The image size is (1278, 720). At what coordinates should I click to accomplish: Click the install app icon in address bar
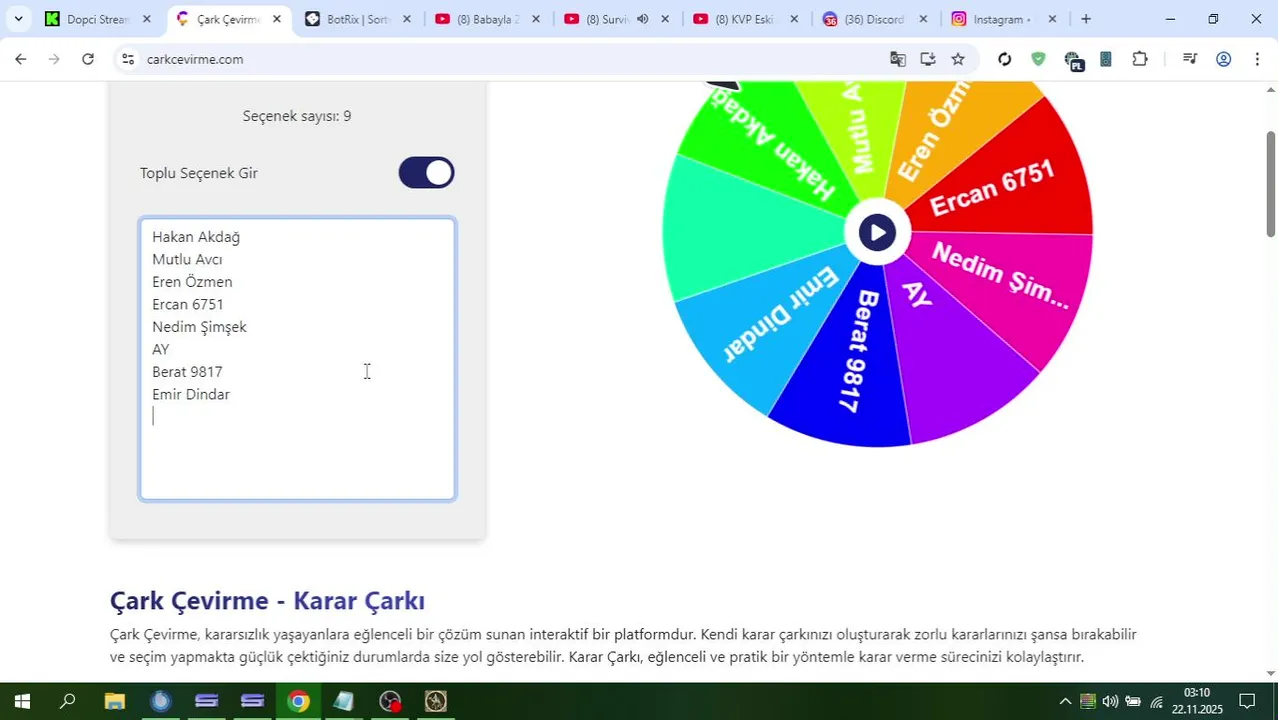pyautogui.click(x=928, y=59)
